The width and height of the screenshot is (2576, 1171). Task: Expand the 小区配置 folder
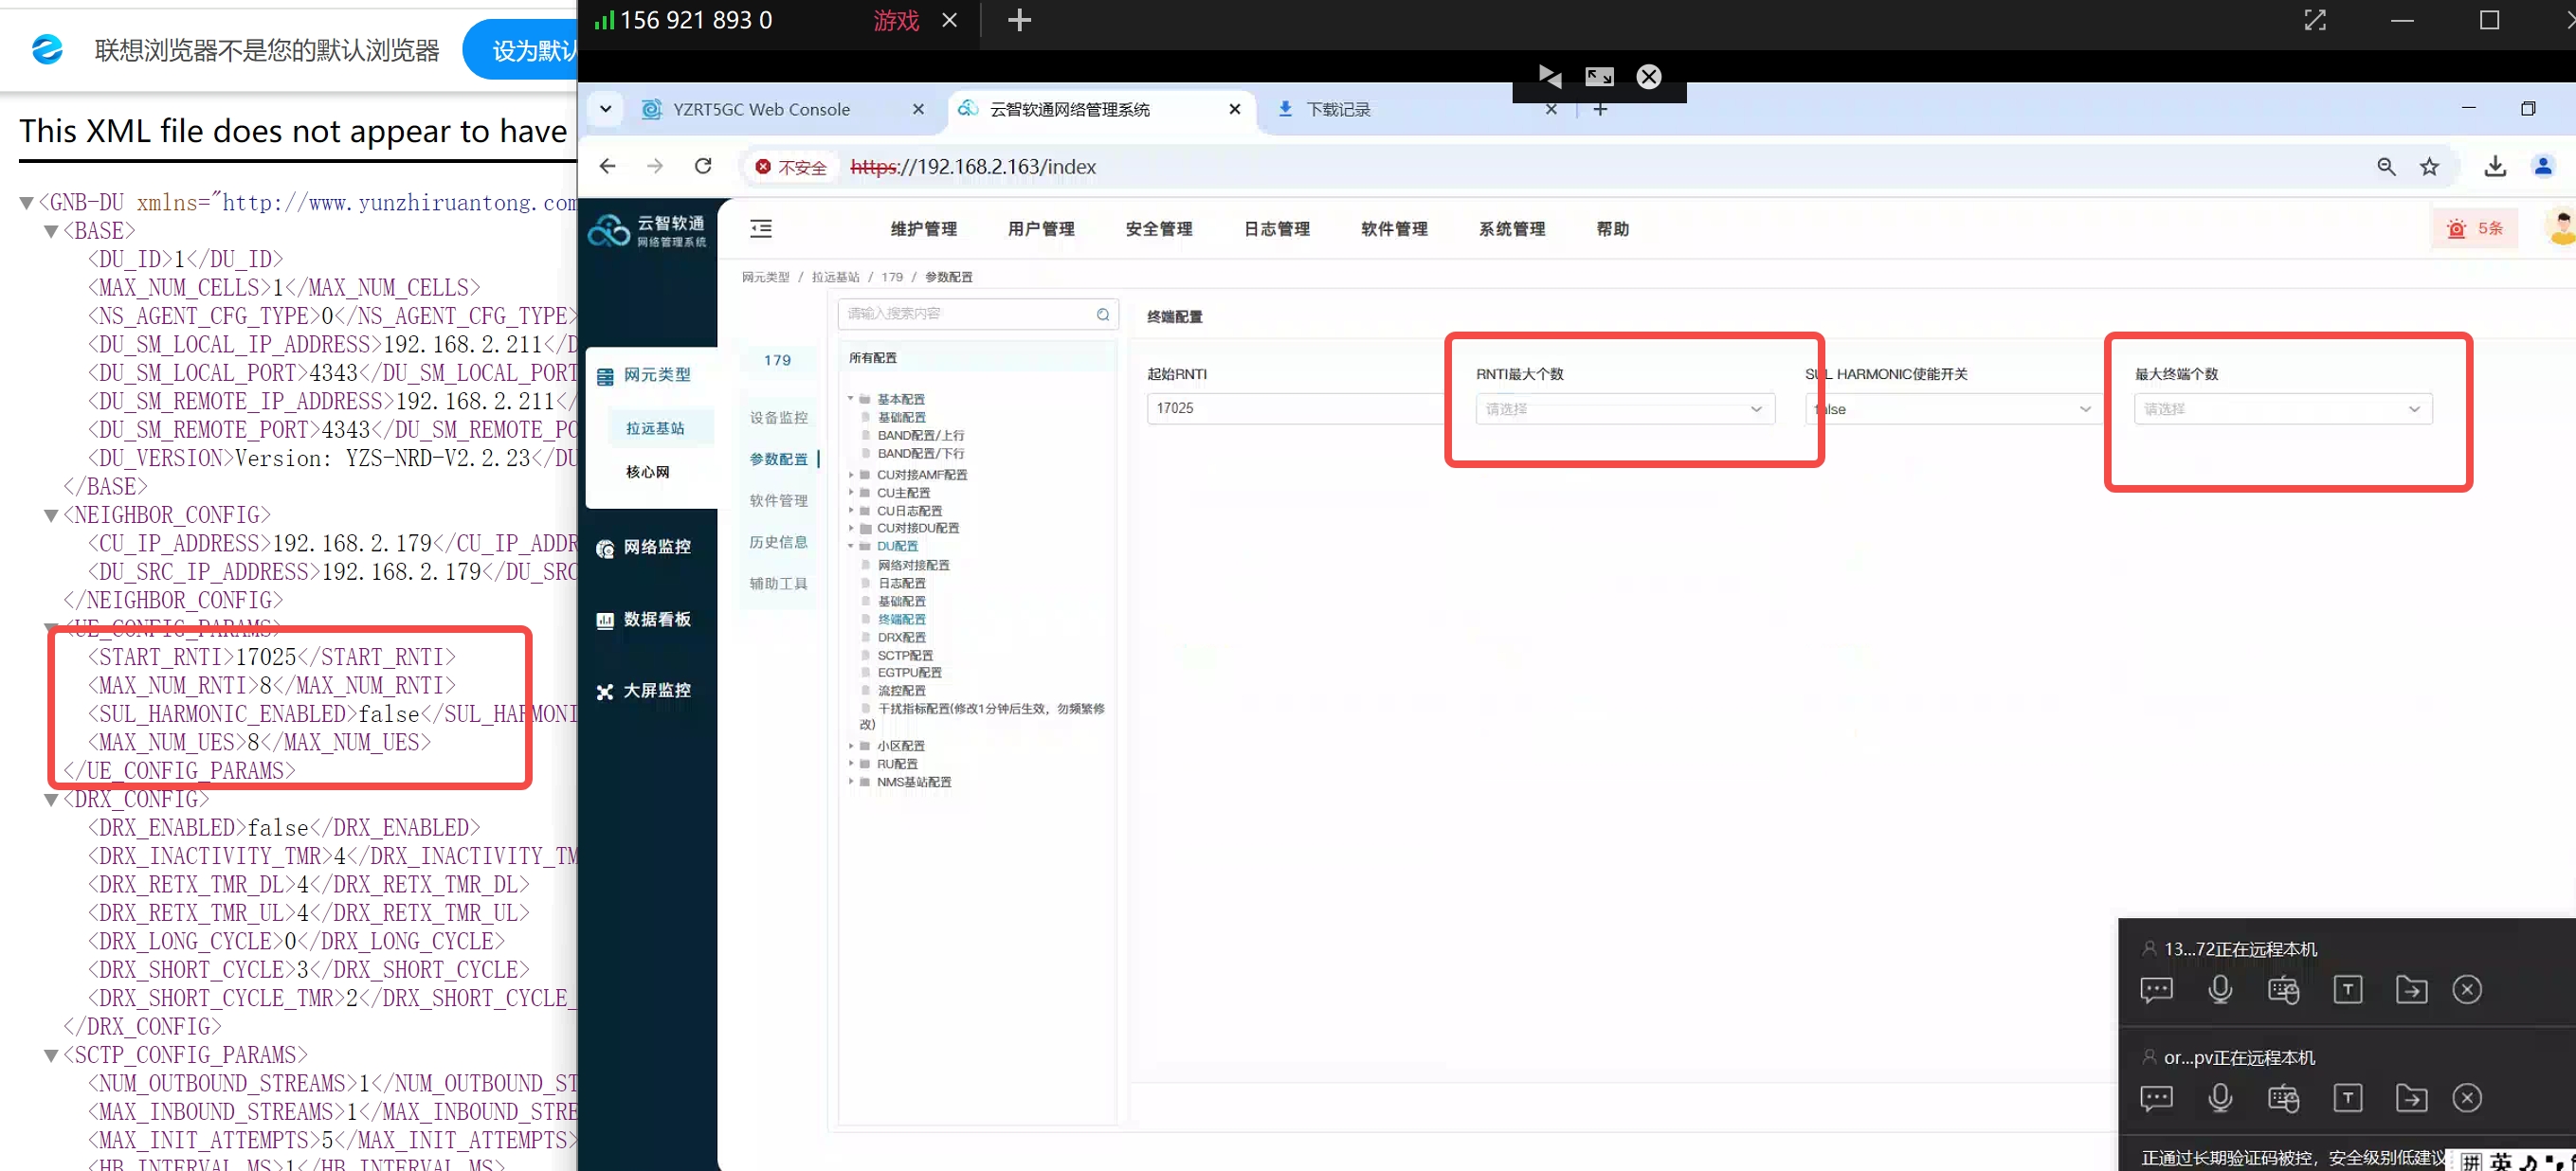point(851,746)
